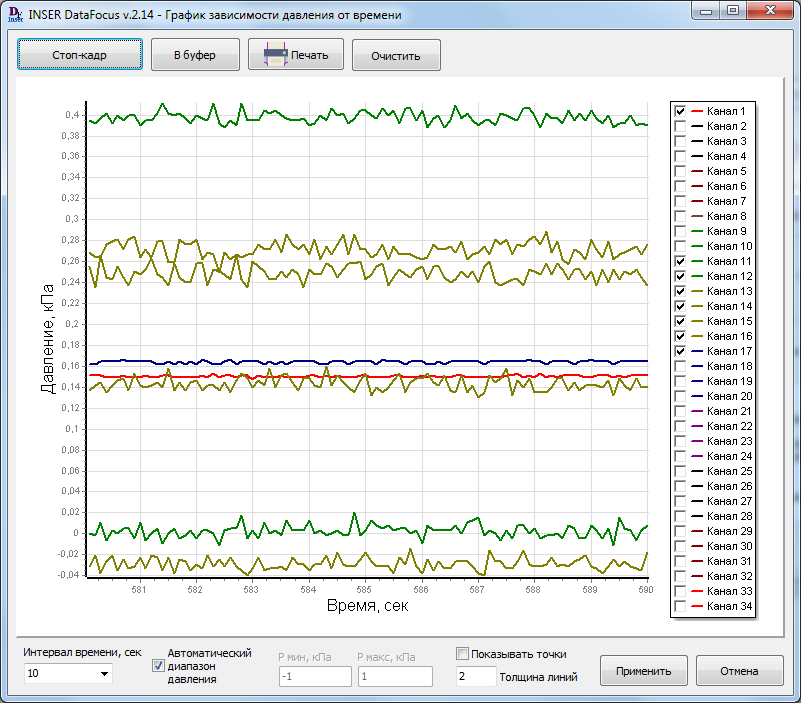Click the blue line swatch of Канал 17
This screenshot has width=801, height=703.
click(x=697, y=351)
